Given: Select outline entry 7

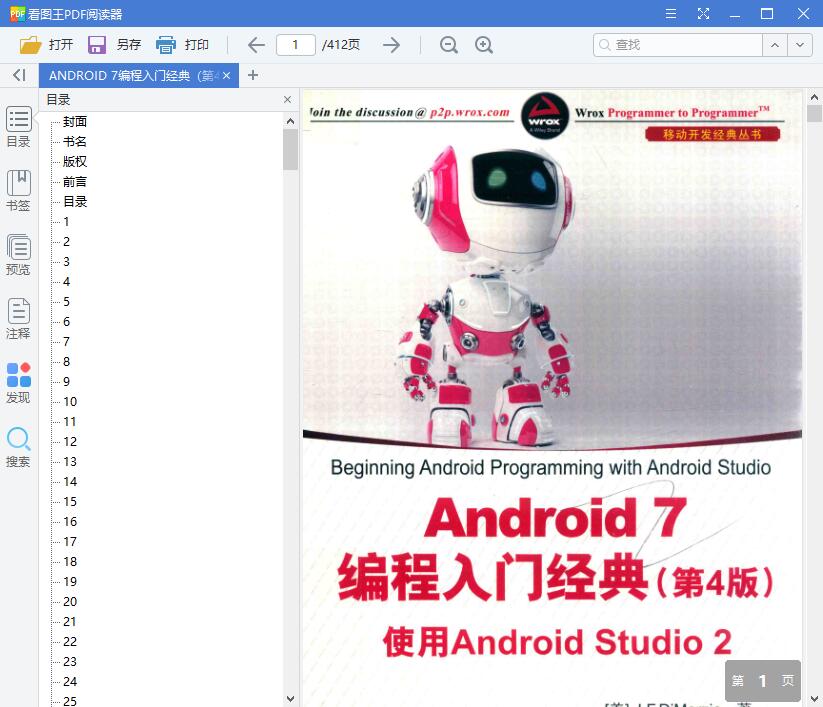Looking at the screenshot, I should (x=66, y=342).
